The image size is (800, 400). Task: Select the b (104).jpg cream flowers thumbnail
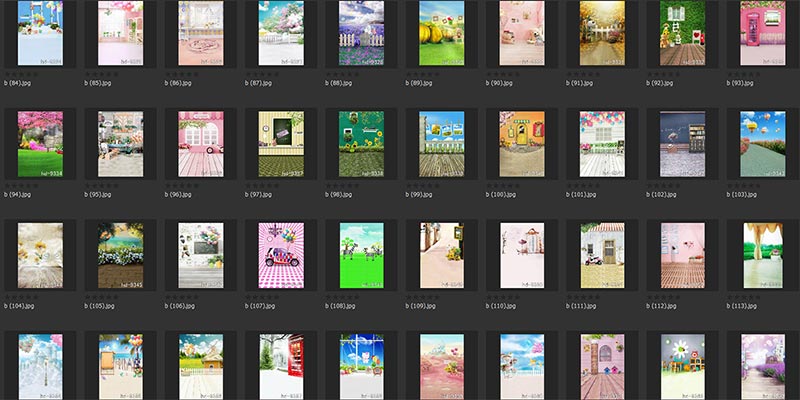pyautogui.click(x=40, y=255)
